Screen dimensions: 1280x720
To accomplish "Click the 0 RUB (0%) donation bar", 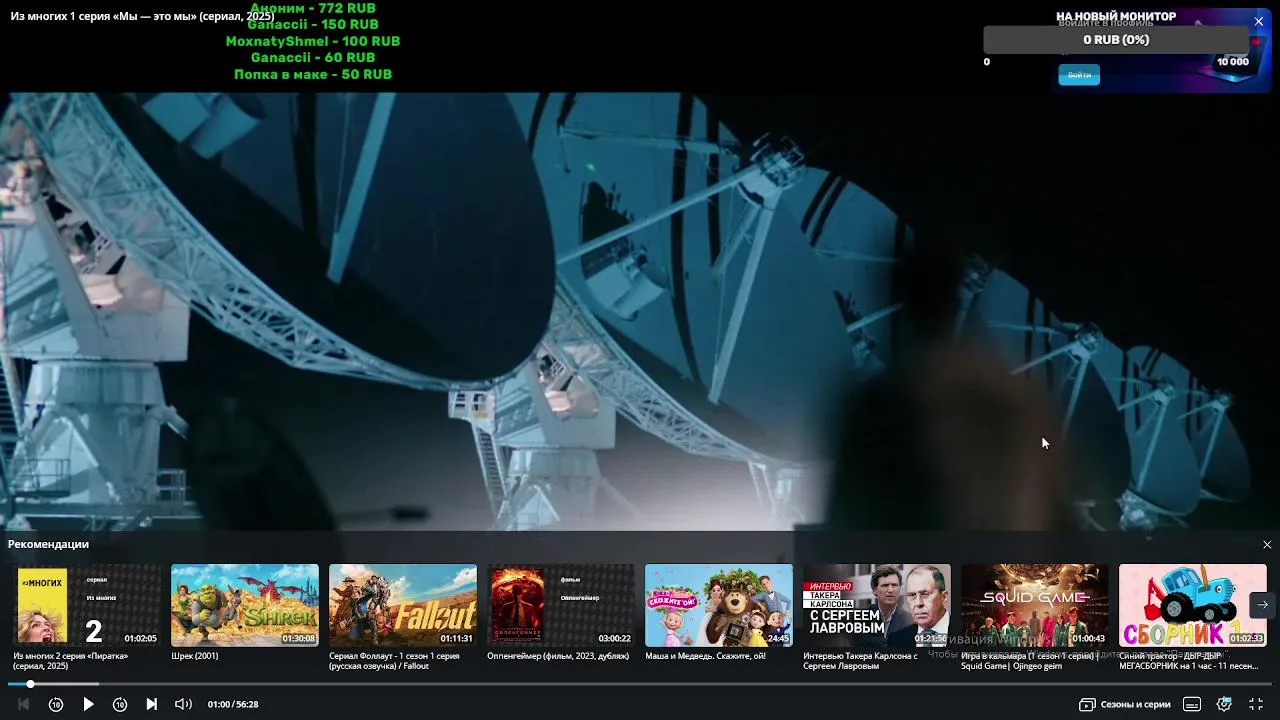I will click(x=1116, y=40).
